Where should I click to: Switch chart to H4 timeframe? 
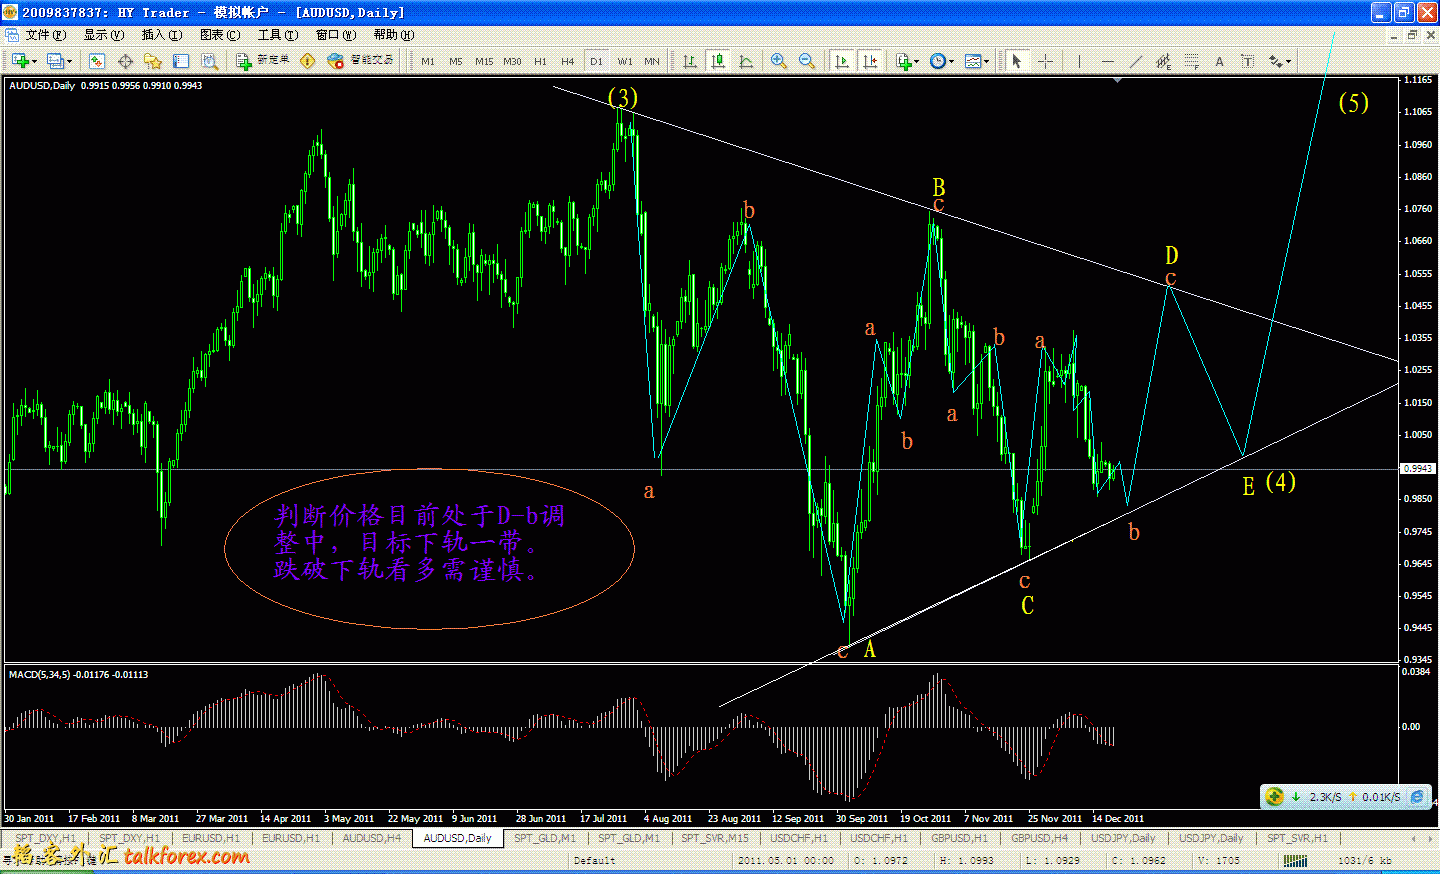pyautogui.click(x=568, y=61)
